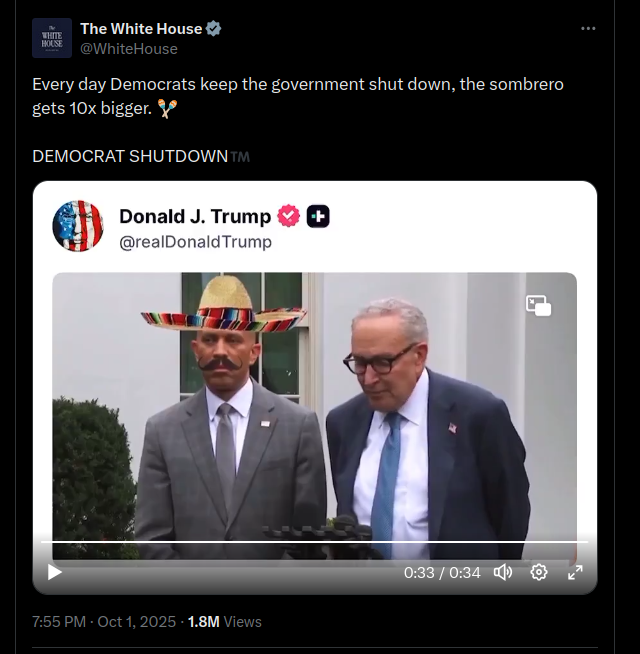Click the maracas emoji in the post text
The image size is (640, 654).
pyautogui.click(x=167, y=108)
